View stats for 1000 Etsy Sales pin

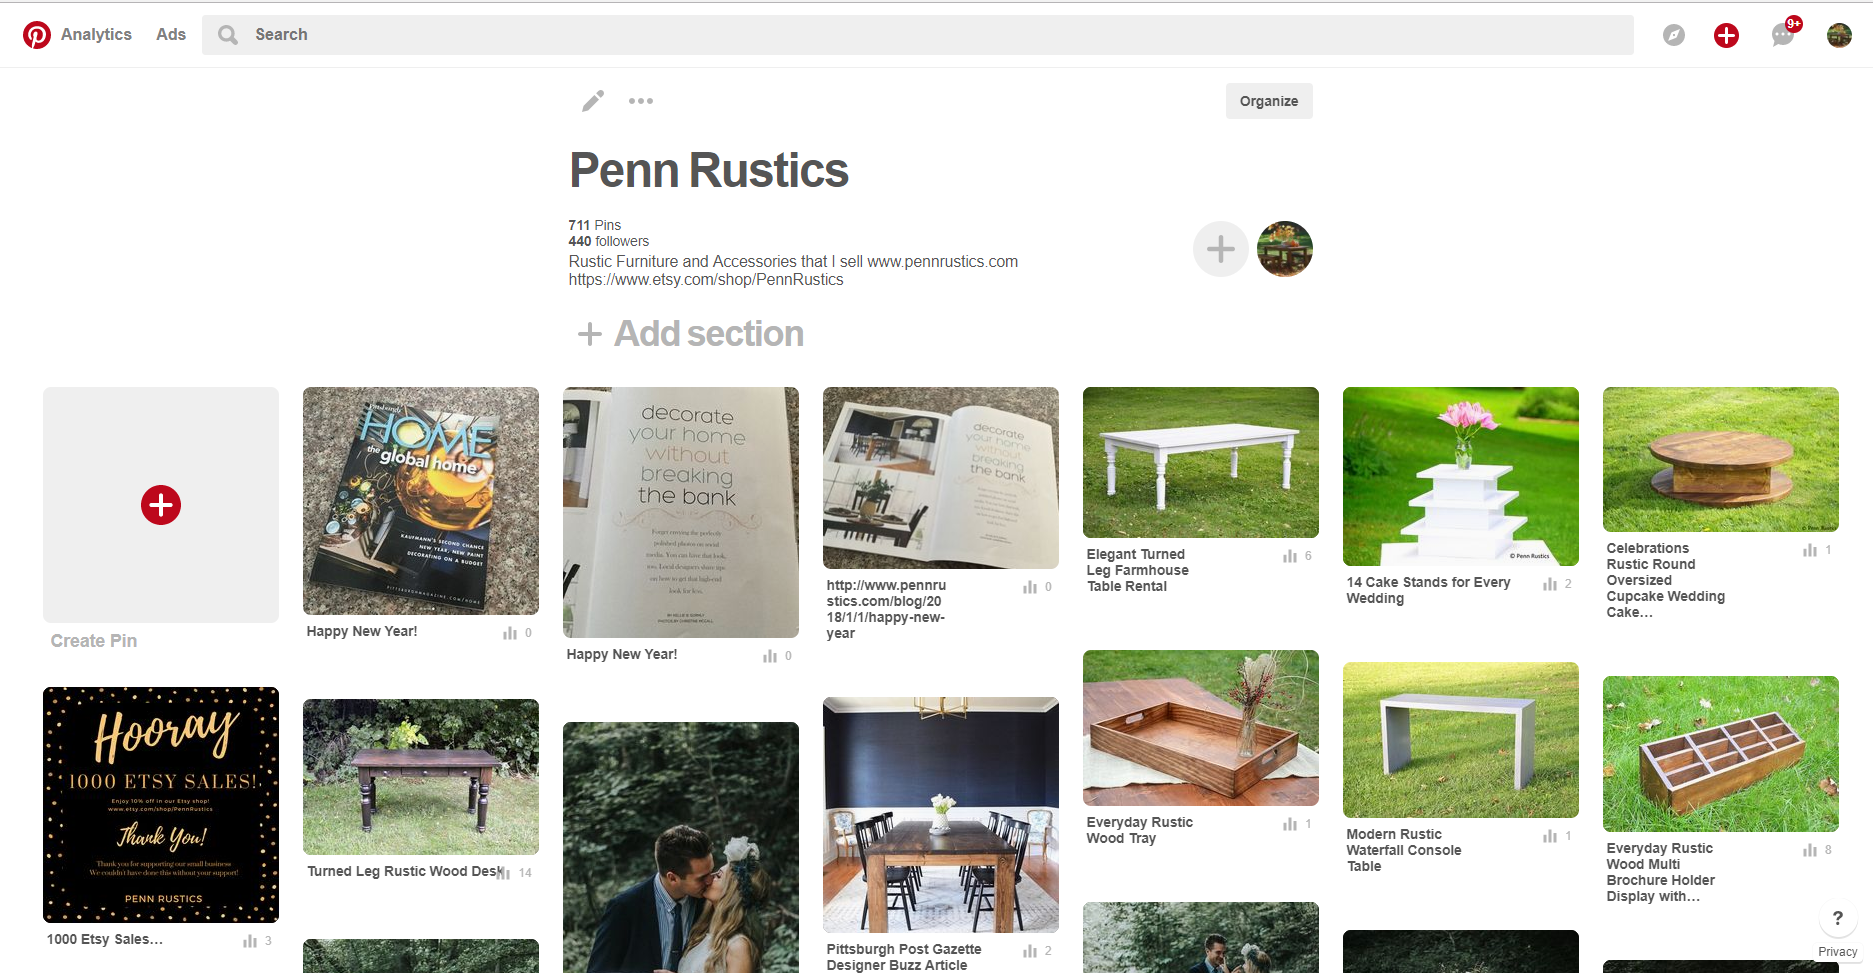[x=250, y=941]
